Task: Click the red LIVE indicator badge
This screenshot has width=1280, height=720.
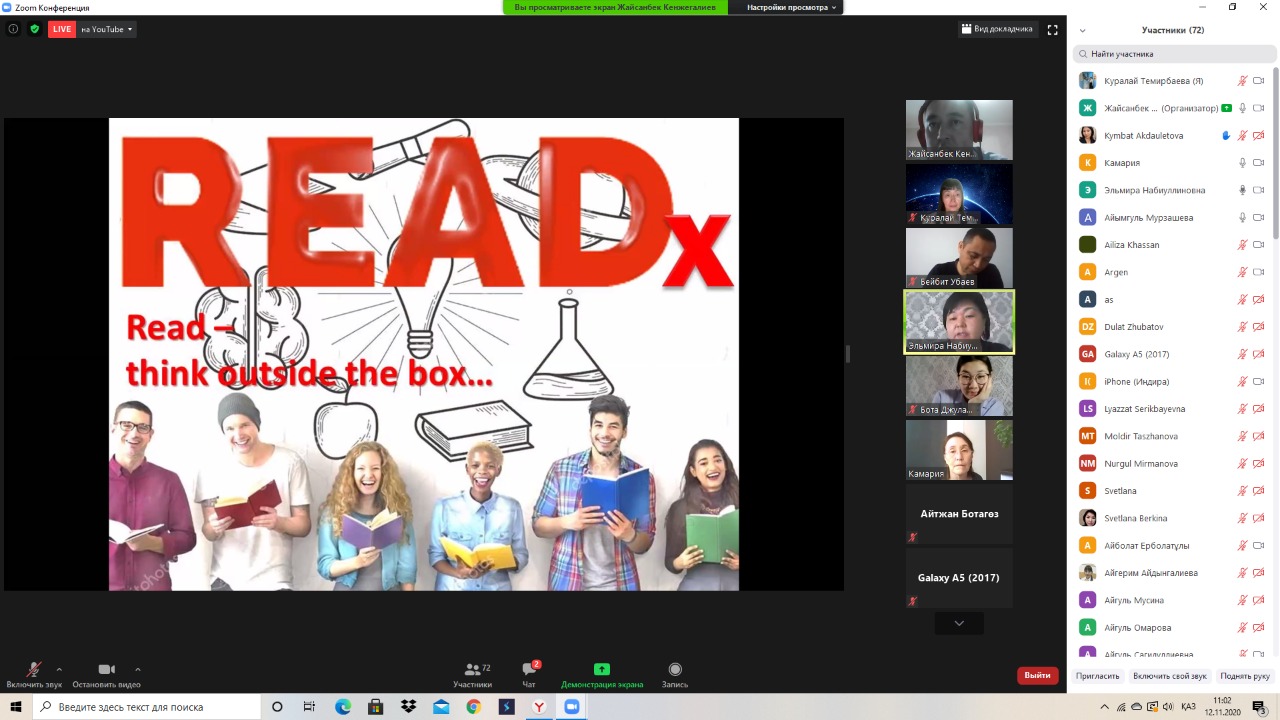Action: 62,29
